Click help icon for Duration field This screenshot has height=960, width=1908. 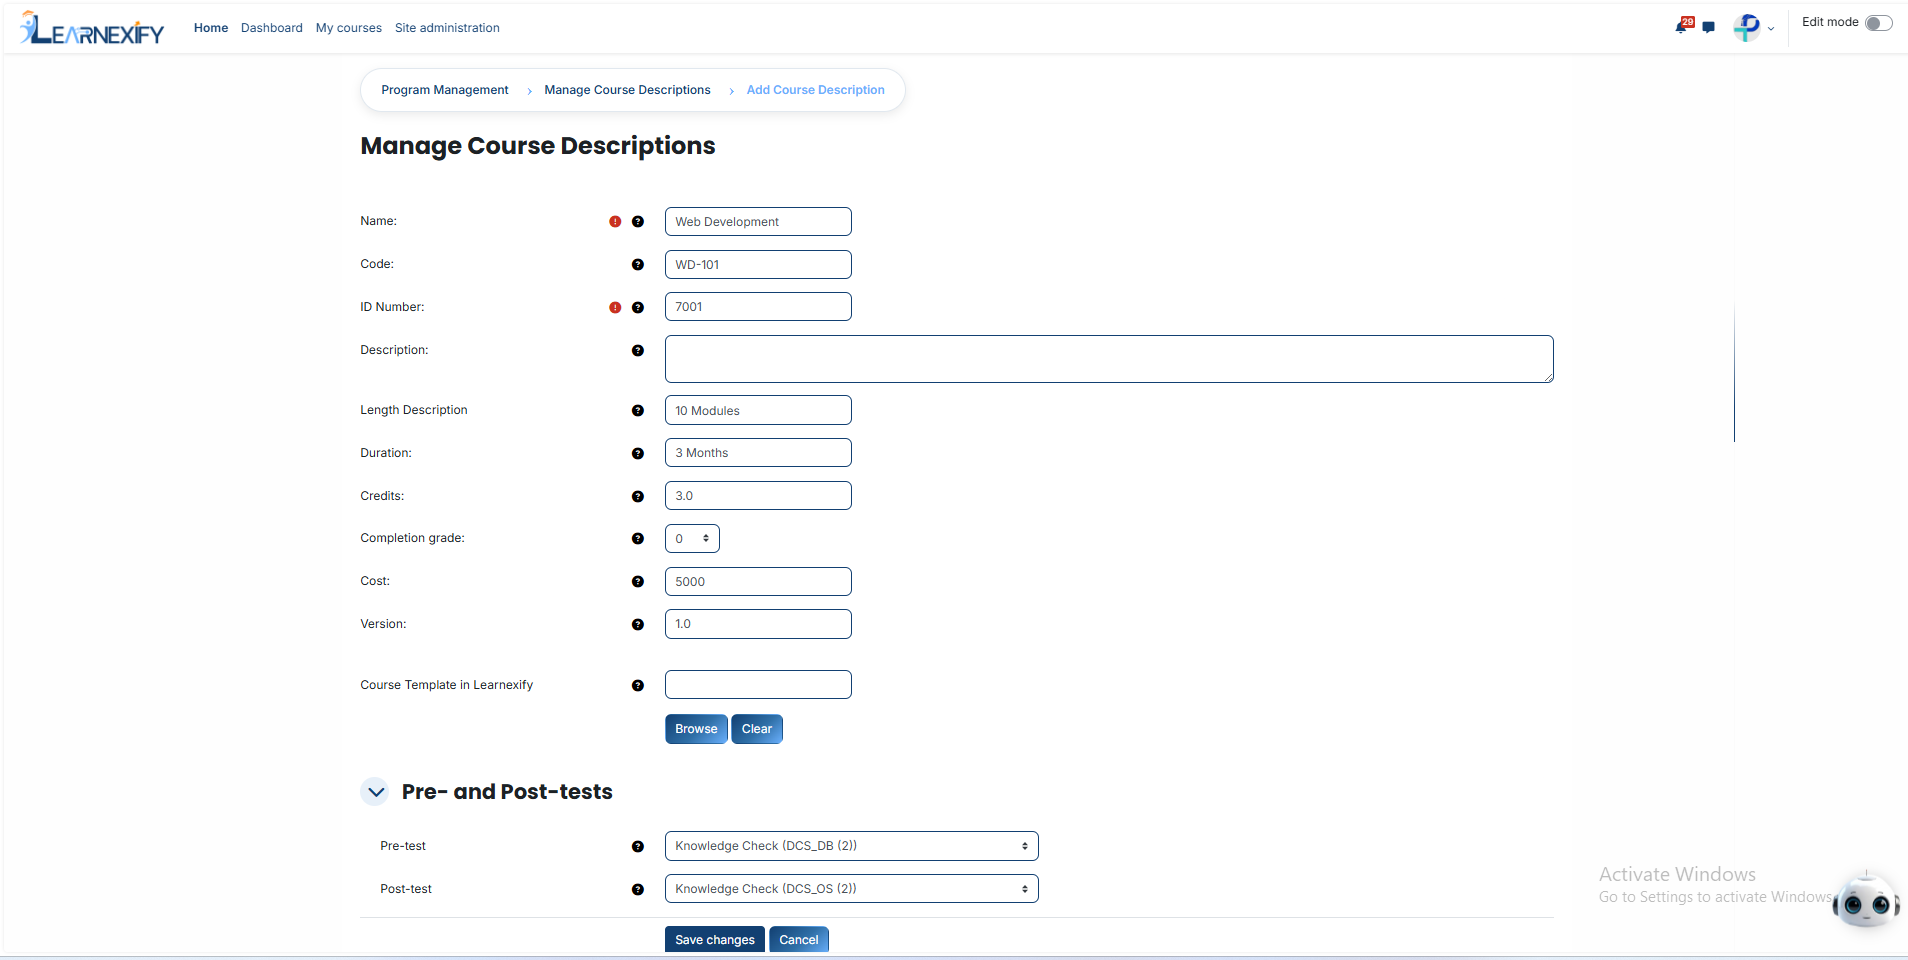pos(638,454)
